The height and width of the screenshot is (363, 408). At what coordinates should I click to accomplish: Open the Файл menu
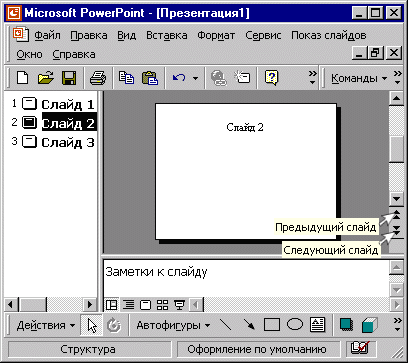pyautogui.click(x=47, y=35)
